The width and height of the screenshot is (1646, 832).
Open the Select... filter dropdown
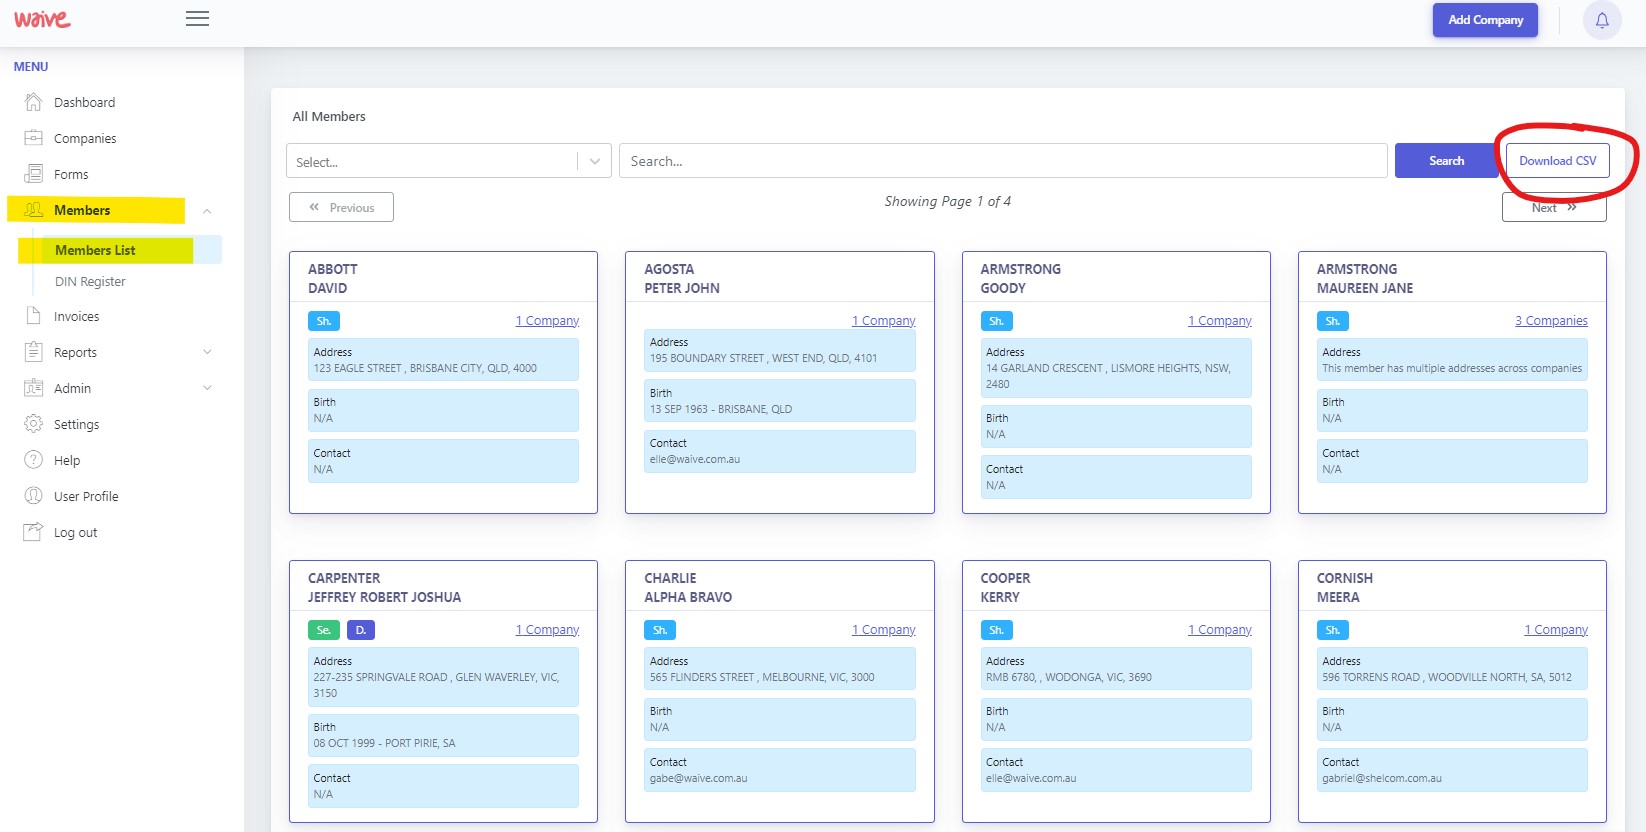coord(449,161)
